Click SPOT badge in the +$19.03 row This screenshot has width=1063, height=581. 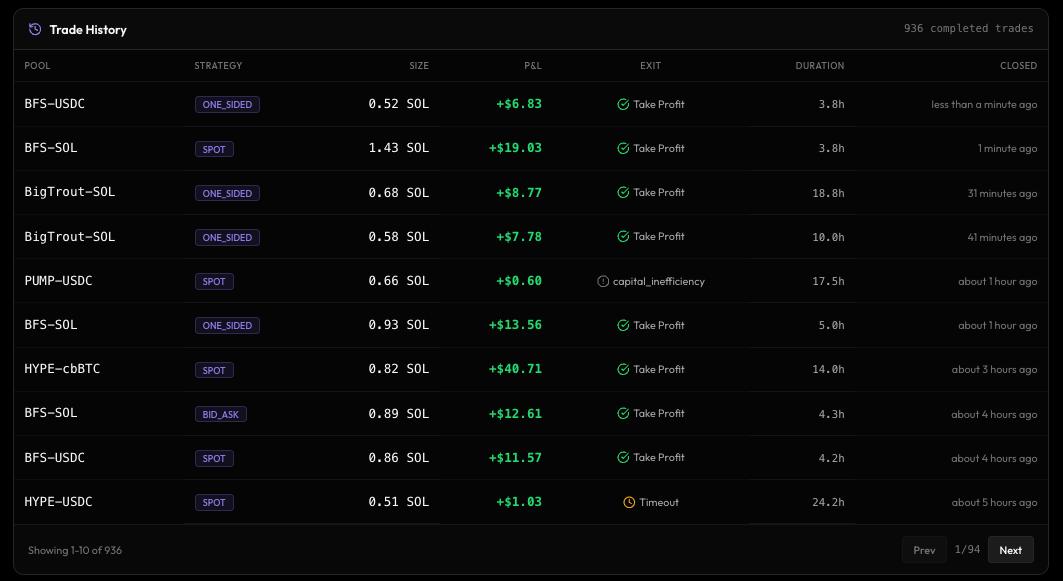pos(214,149)
